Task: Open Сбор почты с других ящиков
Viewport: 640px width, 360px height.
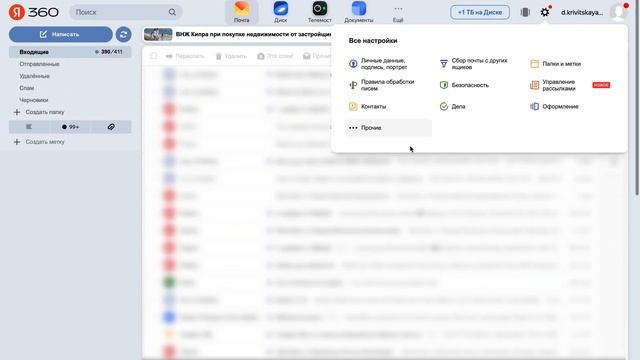Action: 478,64
